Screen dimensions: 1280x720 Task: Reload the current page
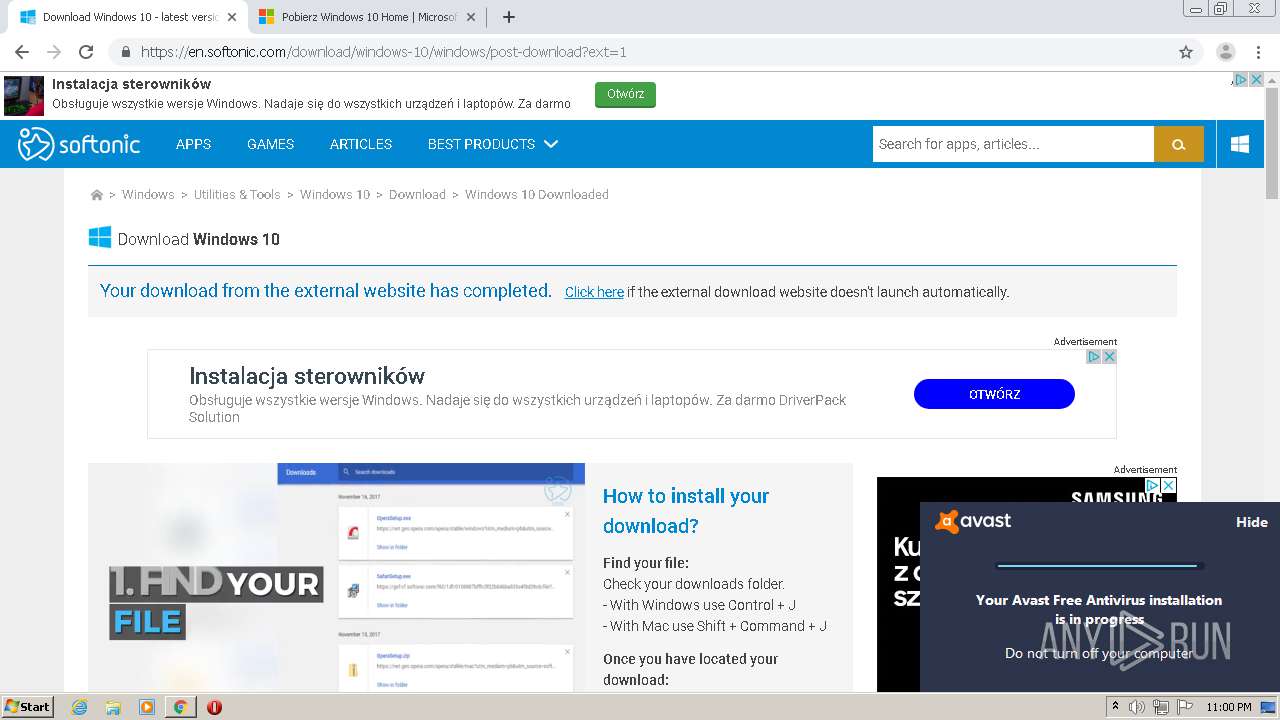(x=86, y=52)
